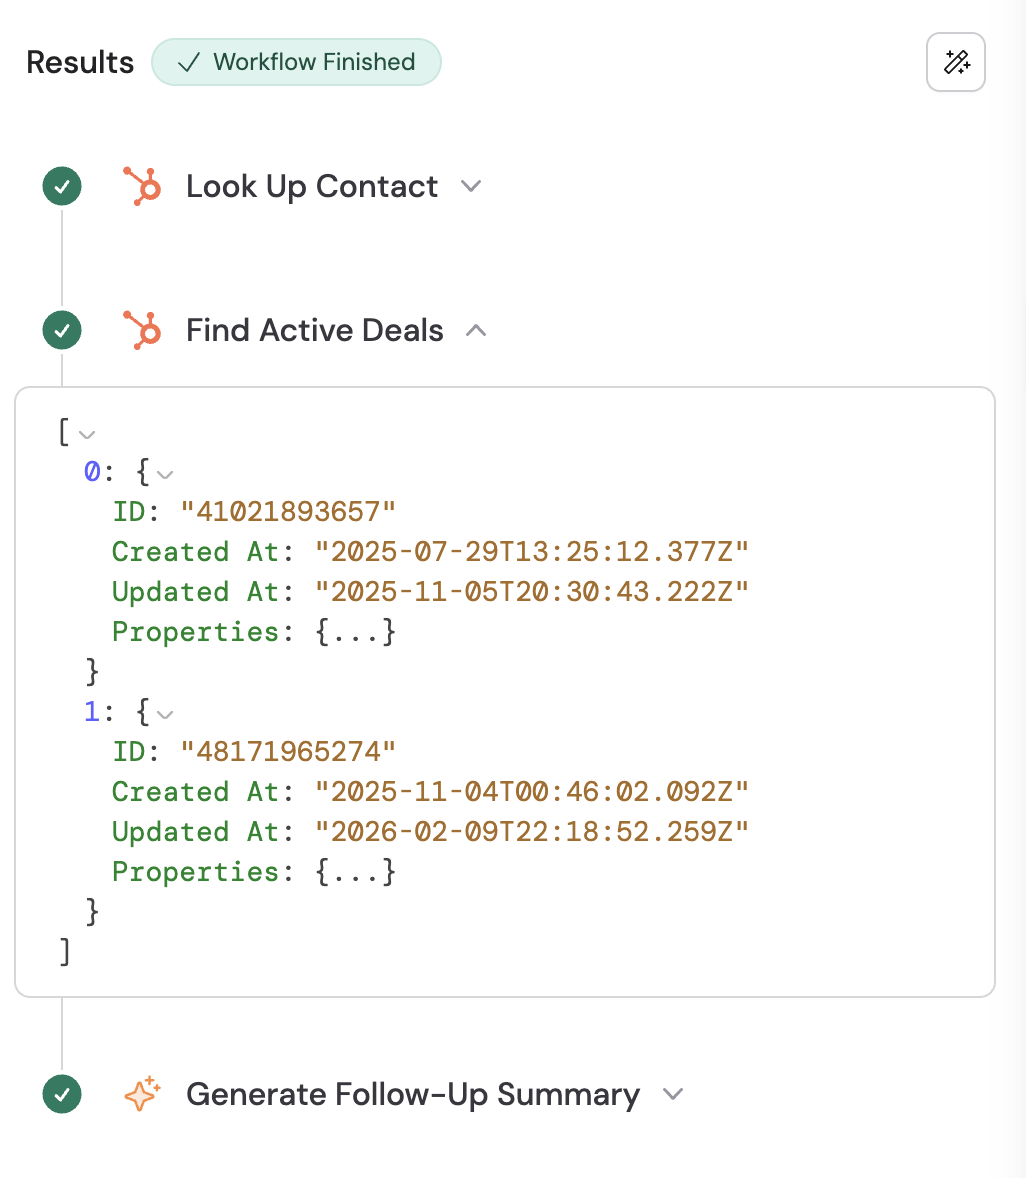Click the Workflow Finished status badge
This screenshot has width=1026, height=1178.
click(x=296, y=62)
